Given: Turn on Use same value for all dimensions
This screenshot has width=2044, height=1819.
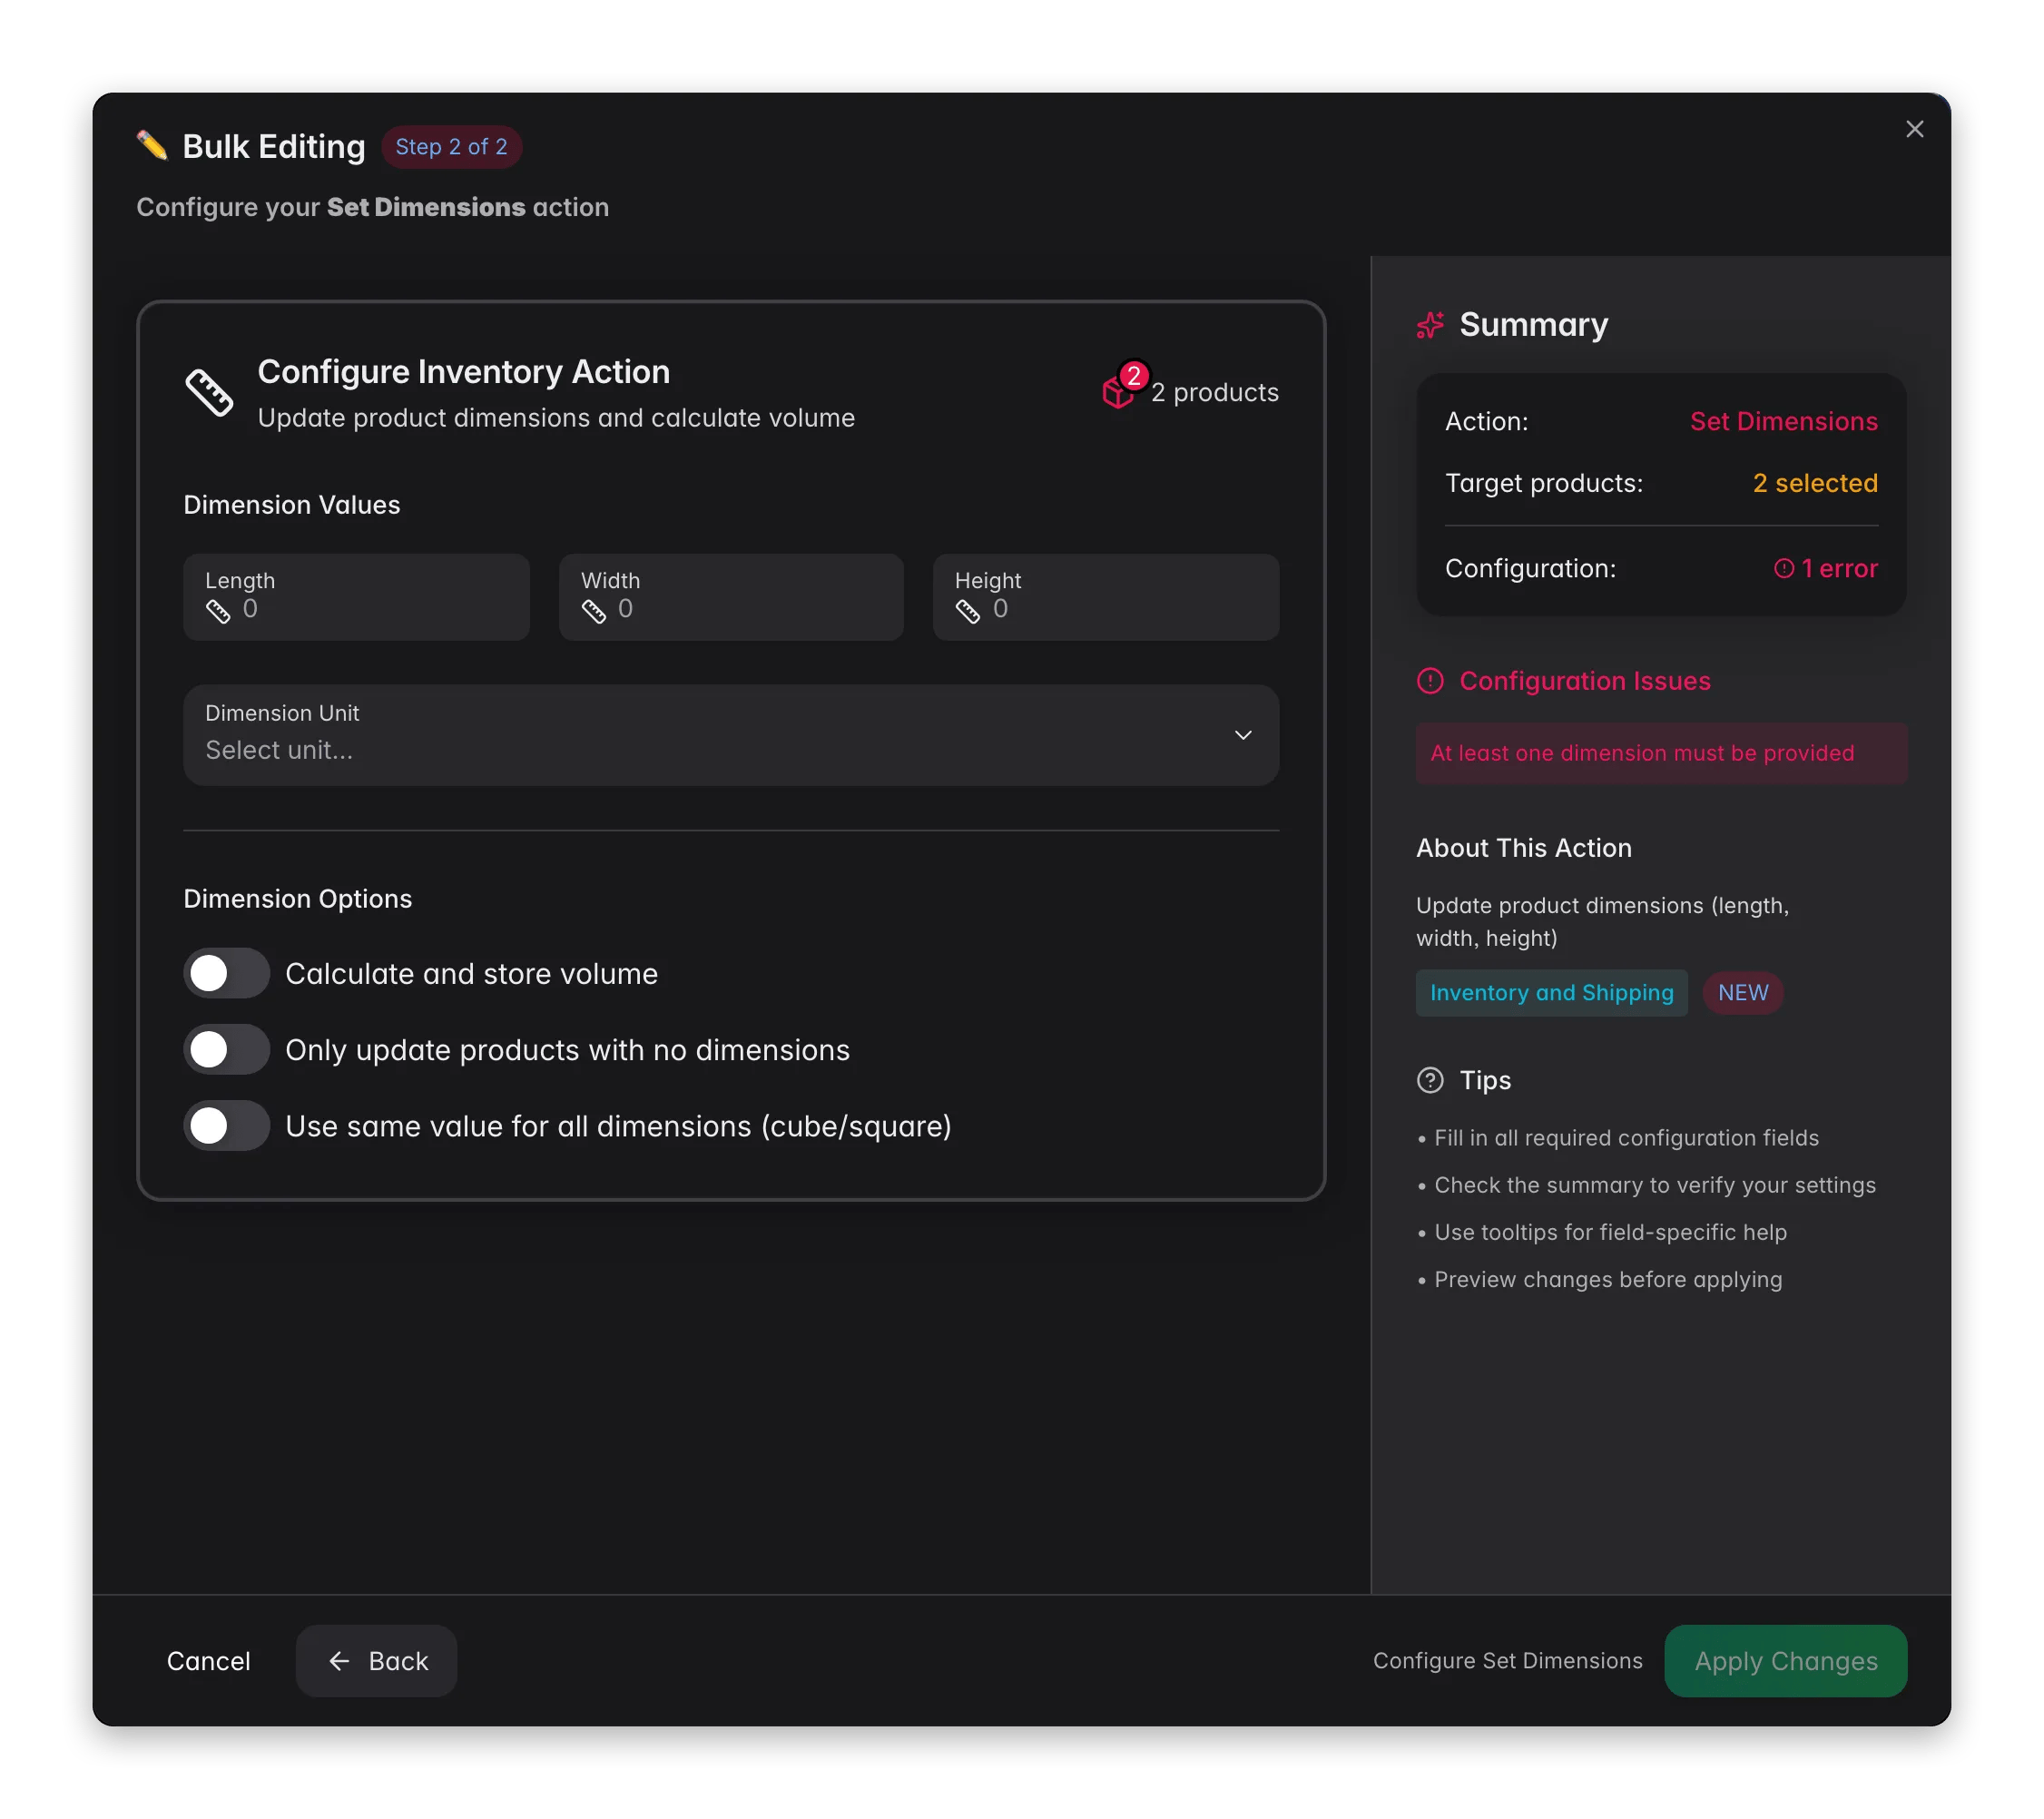Looking at the screenshot, I should [x=226, y=1126].
